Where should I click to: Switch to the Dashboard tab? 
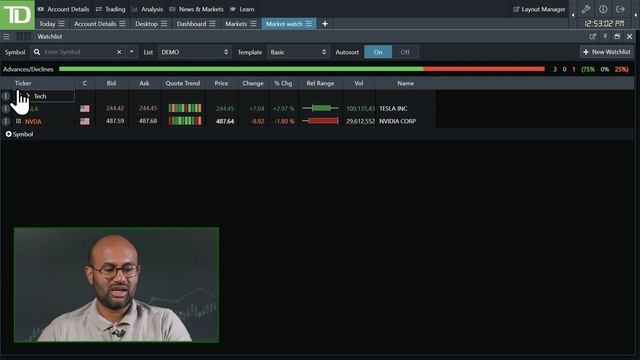[191, 24]
